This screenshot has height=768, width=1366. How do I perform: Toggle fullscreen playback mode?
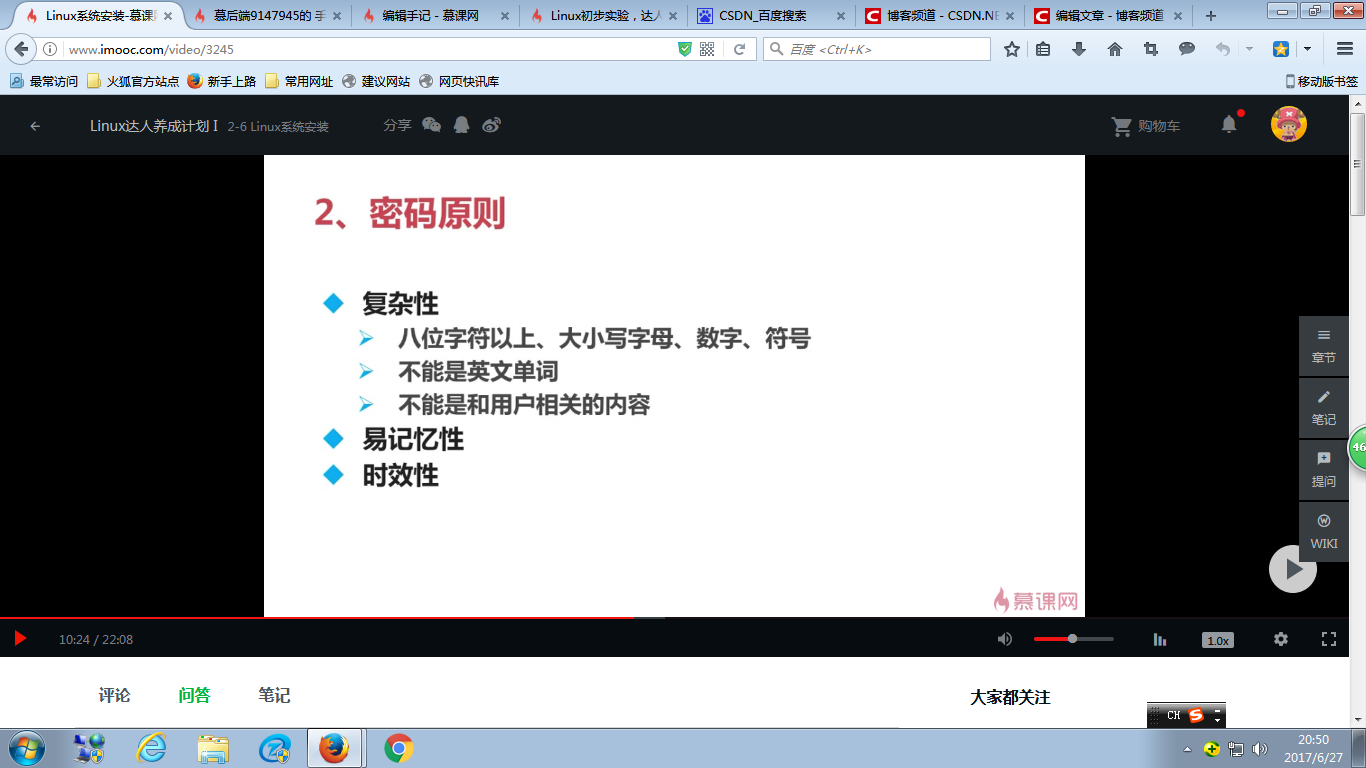coord(1329,638)
